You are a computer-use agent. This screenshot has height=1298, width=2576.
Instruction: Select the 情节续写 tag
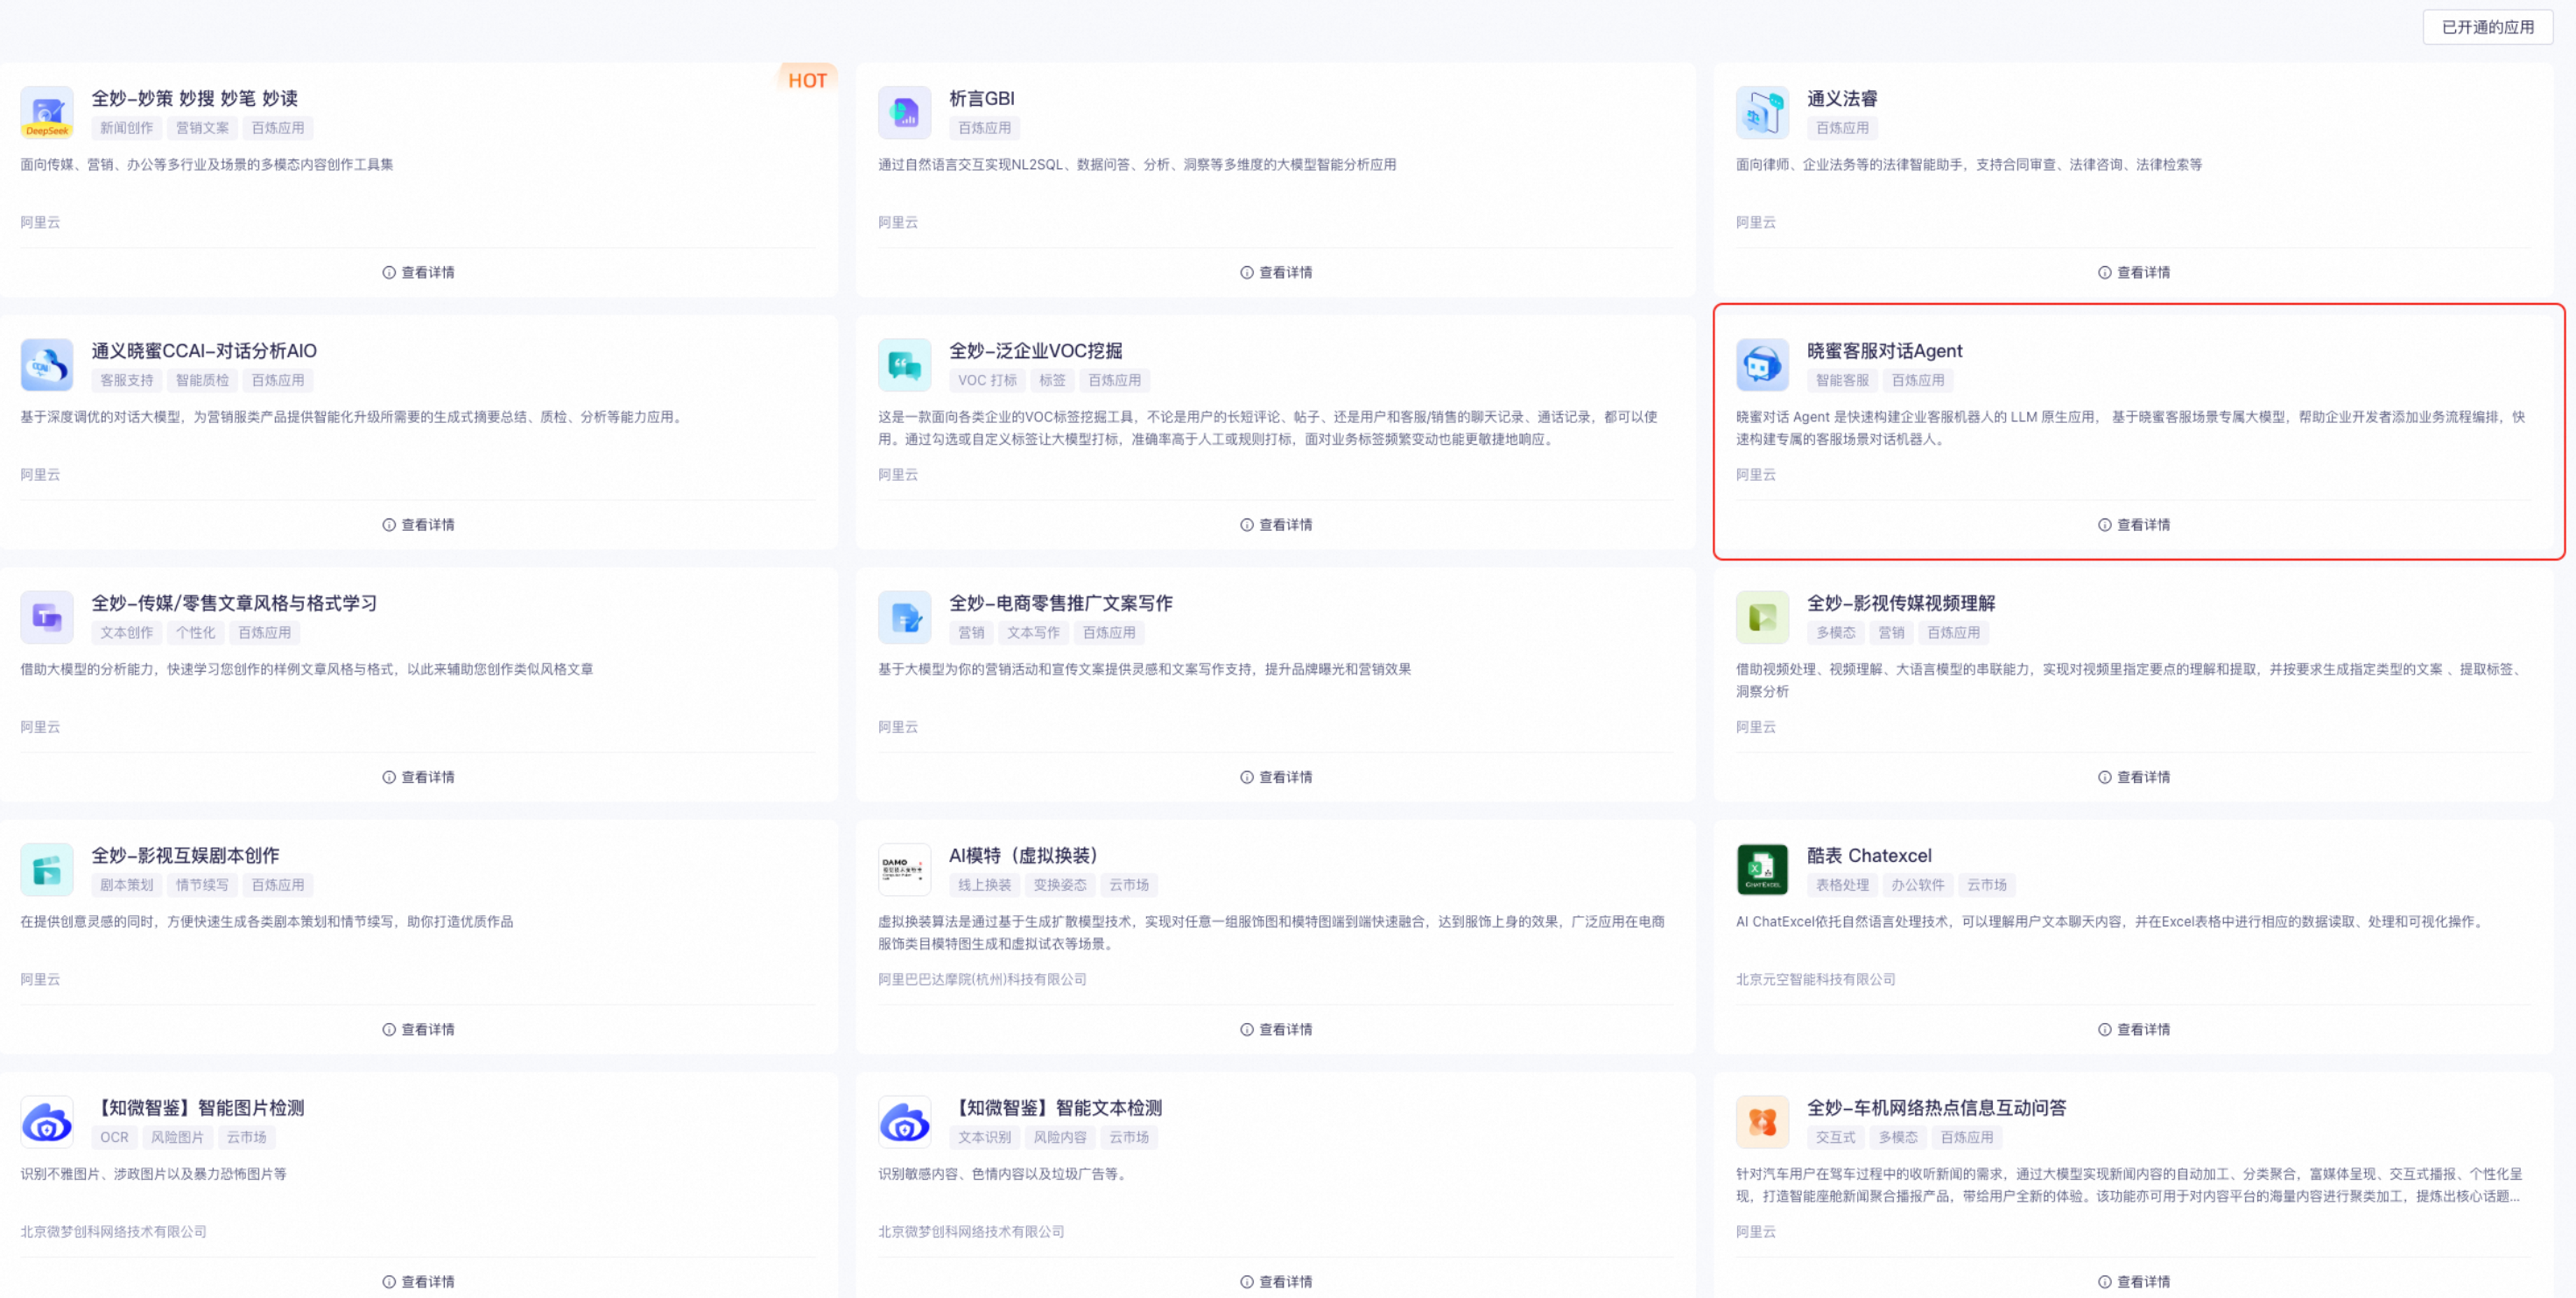pyautogui.click(x=203, y=885)
